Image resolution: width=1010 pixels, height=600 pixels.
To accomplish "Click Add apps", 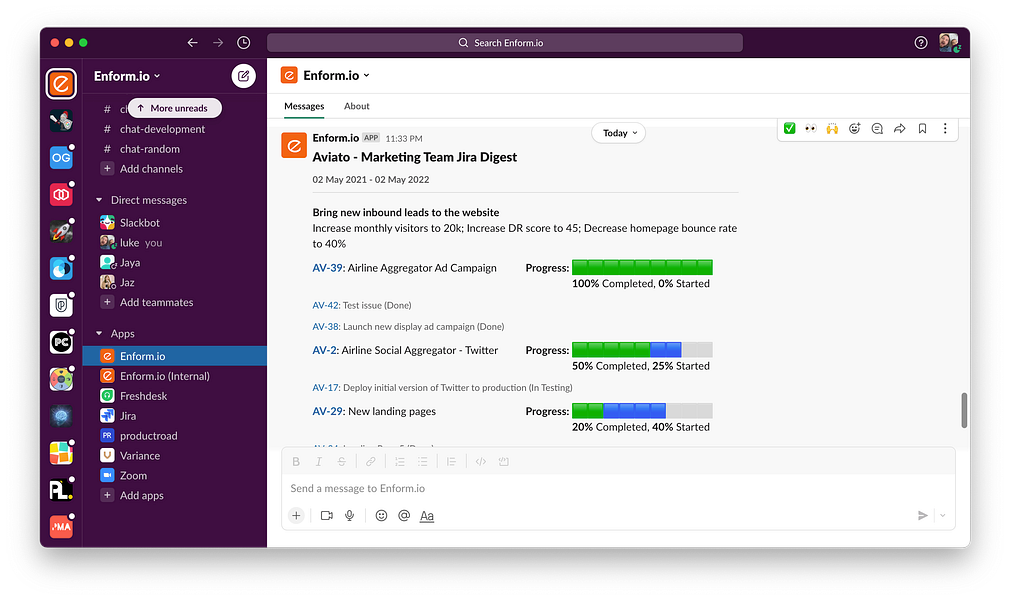I will pyautogui.click(x=141, y=496).
